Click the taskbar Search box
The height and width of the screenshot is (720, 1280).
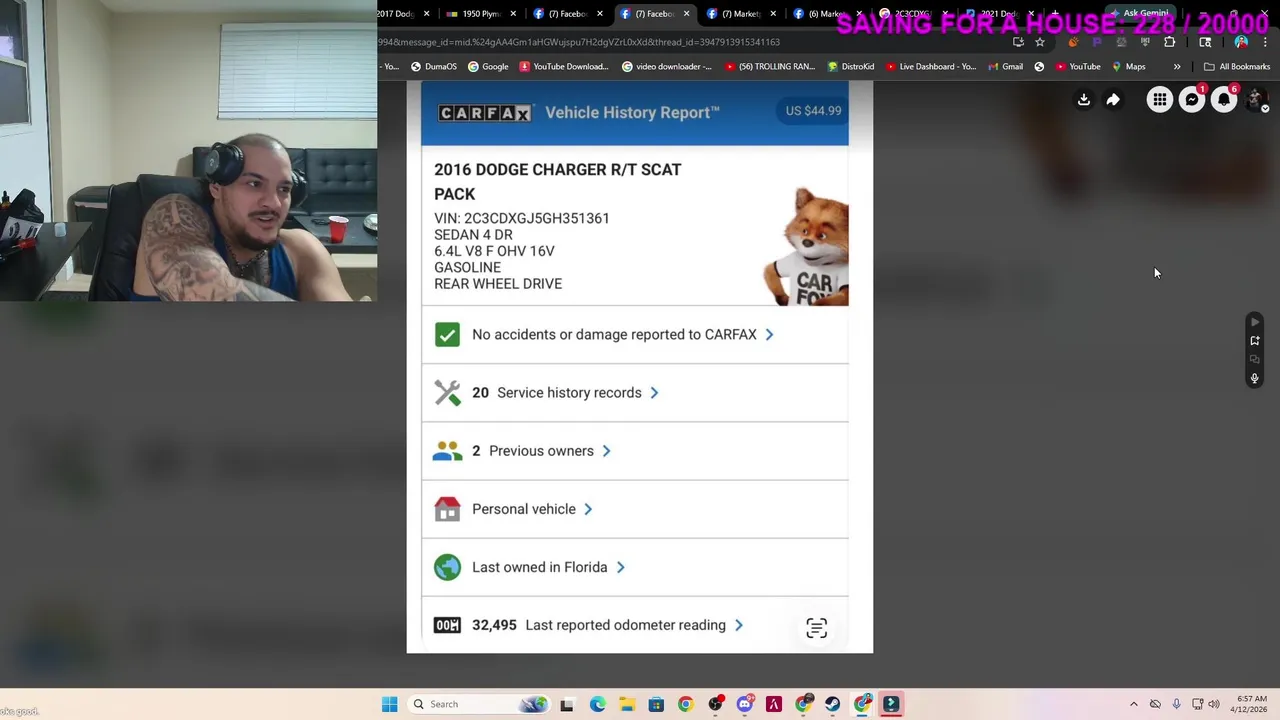tap(478, 704)
